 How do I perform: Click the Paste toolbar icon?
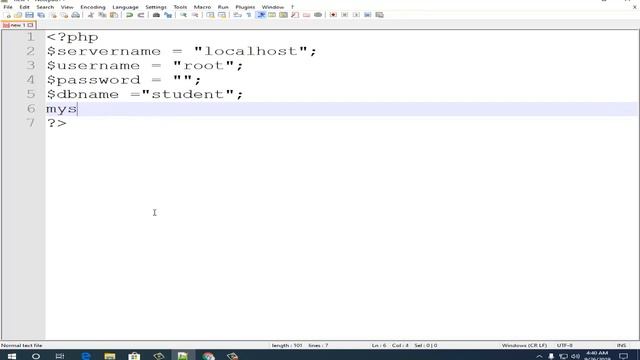pyautogui.click(x=114, y=15)
